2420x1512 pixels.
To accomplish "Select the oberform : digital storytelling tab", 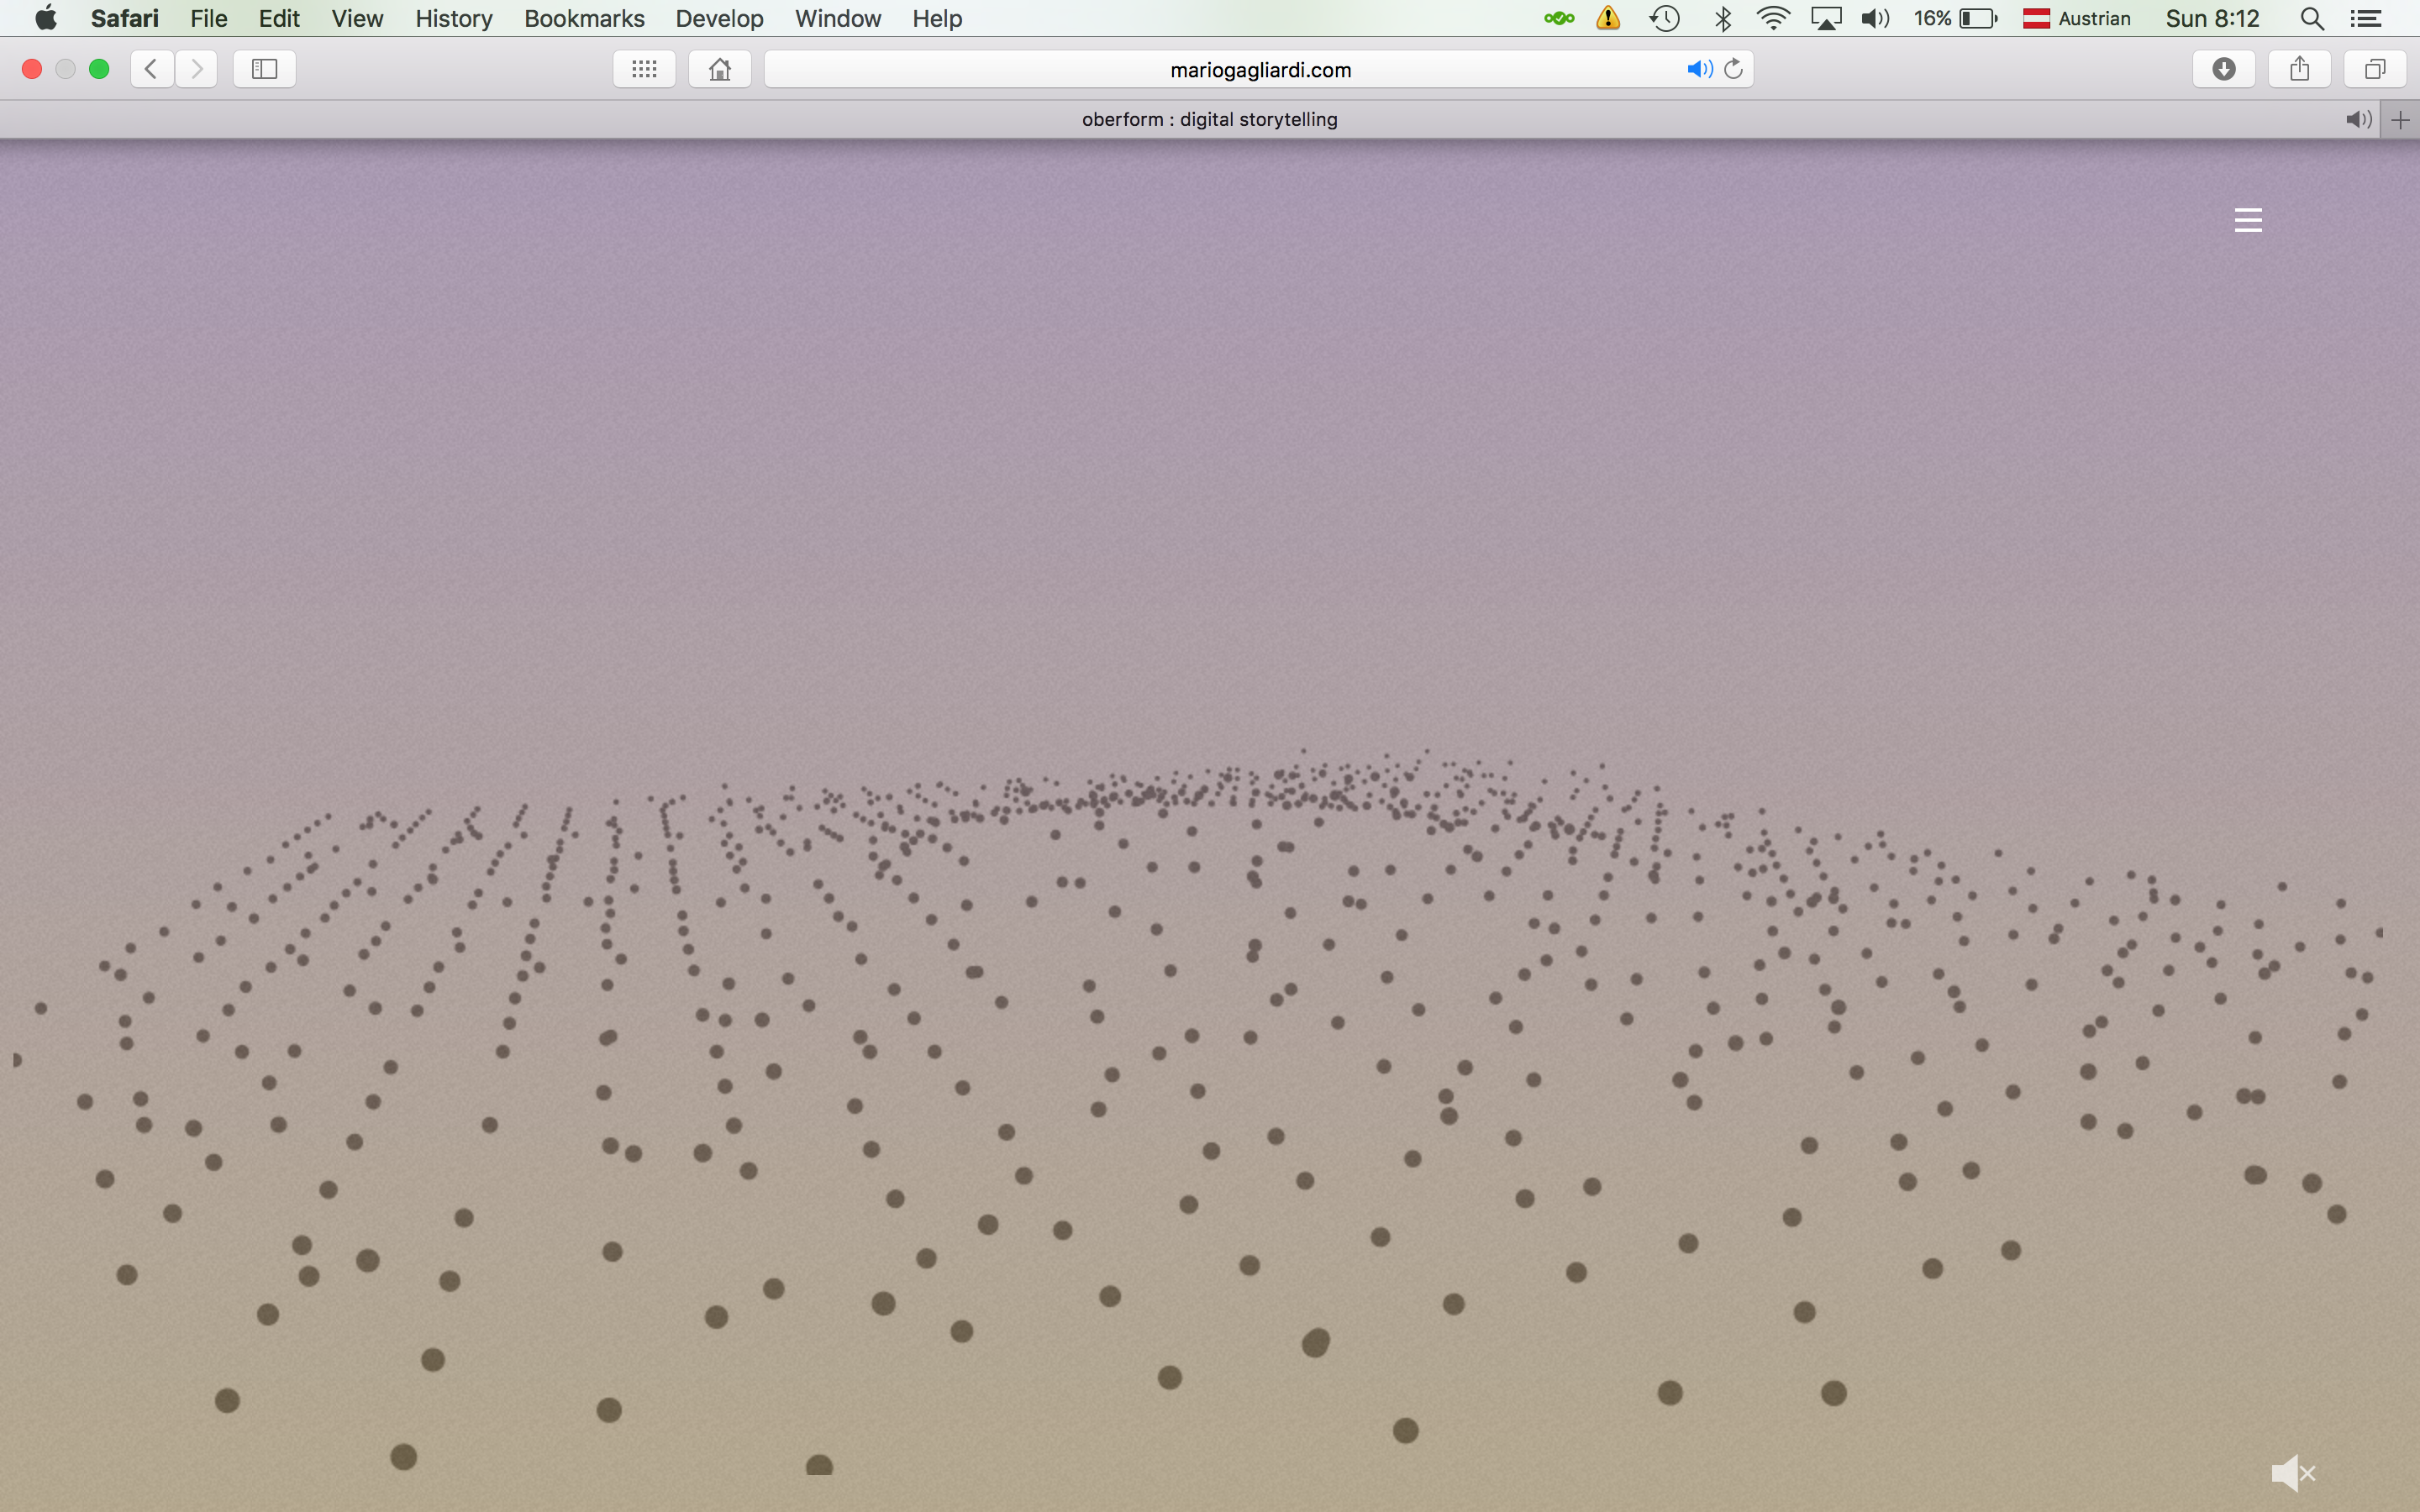I will (x=1209, y=120).
